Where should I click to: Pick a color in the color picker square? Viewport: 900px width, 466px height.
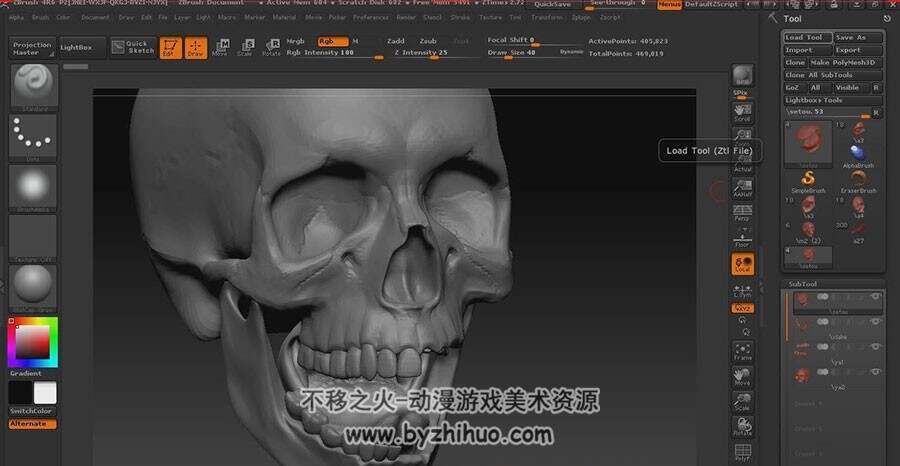[33, 342]
